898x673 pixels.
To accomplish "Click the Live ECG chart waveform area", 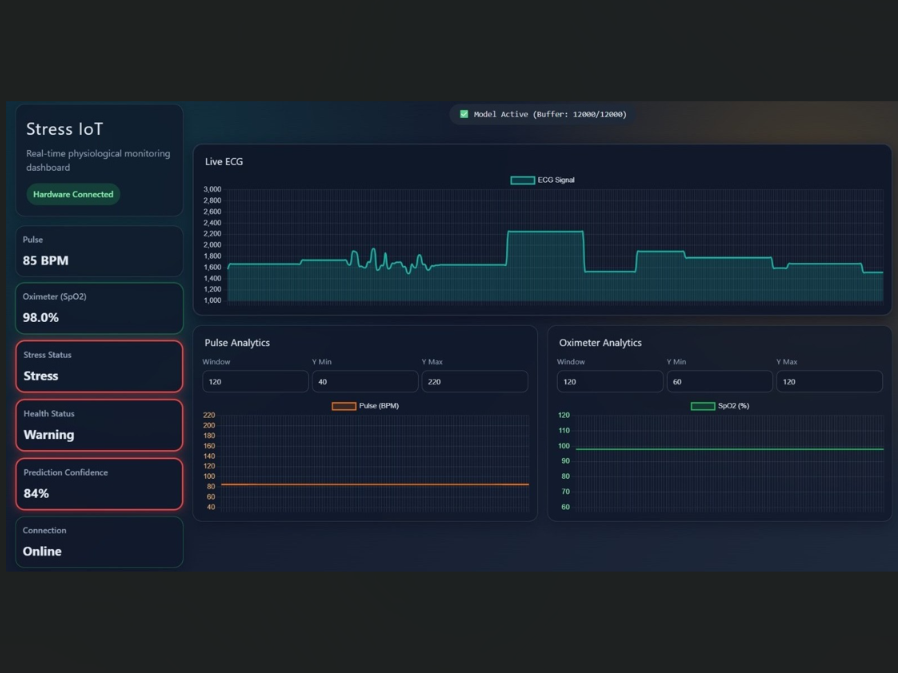I will click(x=556, y=245).
